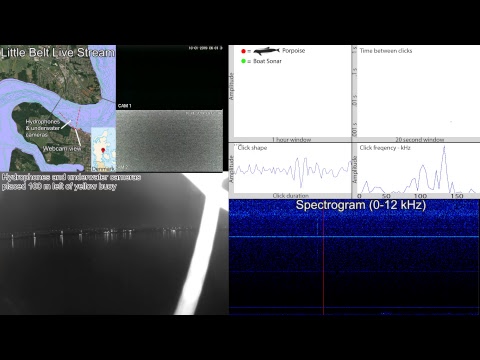The image size is (480, 360).
Task: Click the "Porpoise" legend label
Action: coord(293,51)
